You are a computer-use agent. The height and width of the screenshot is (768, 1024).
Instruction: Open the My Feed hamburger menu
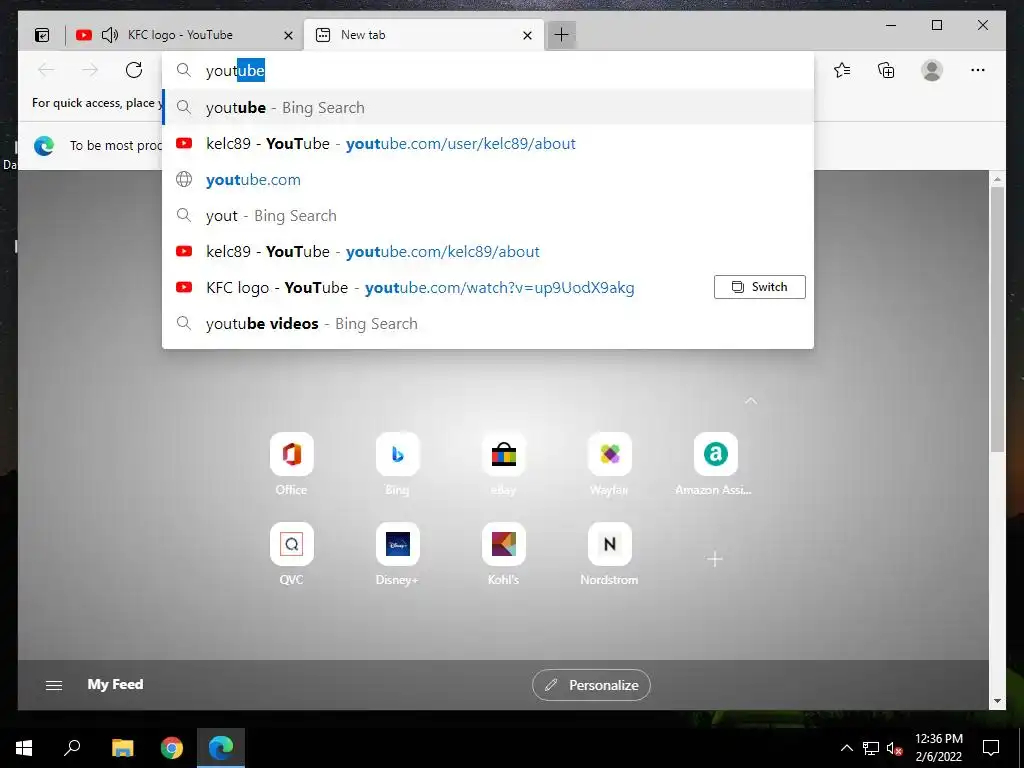pos(54,685)
